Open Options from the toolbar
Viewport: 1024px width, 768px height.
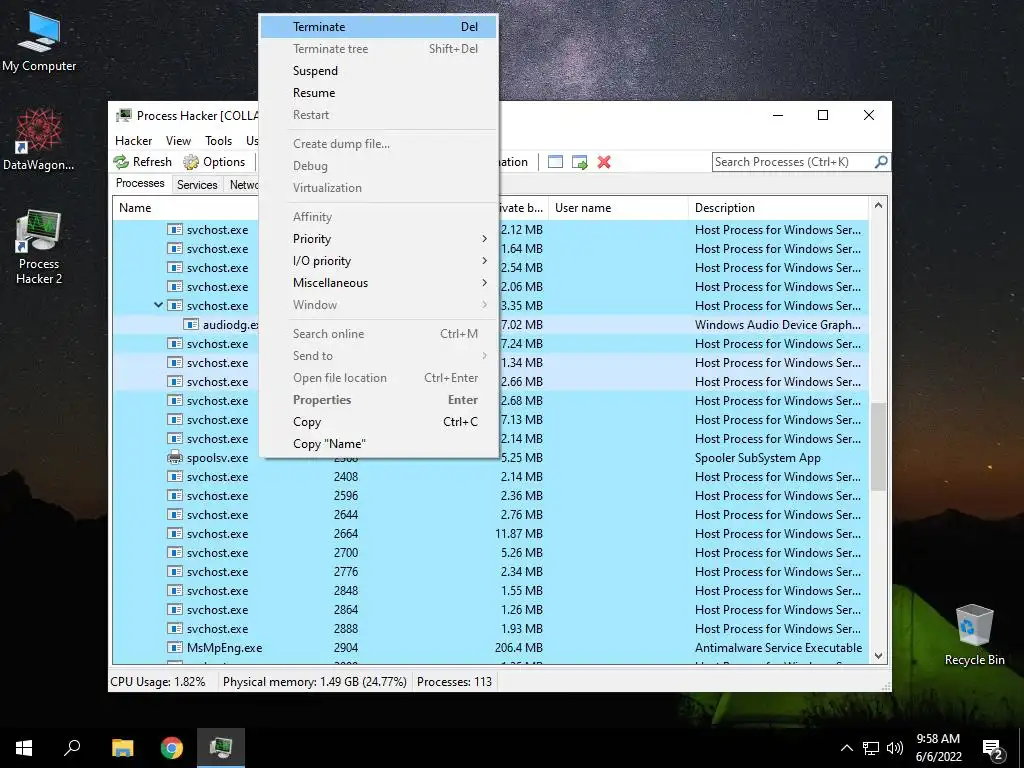[214, 162]
